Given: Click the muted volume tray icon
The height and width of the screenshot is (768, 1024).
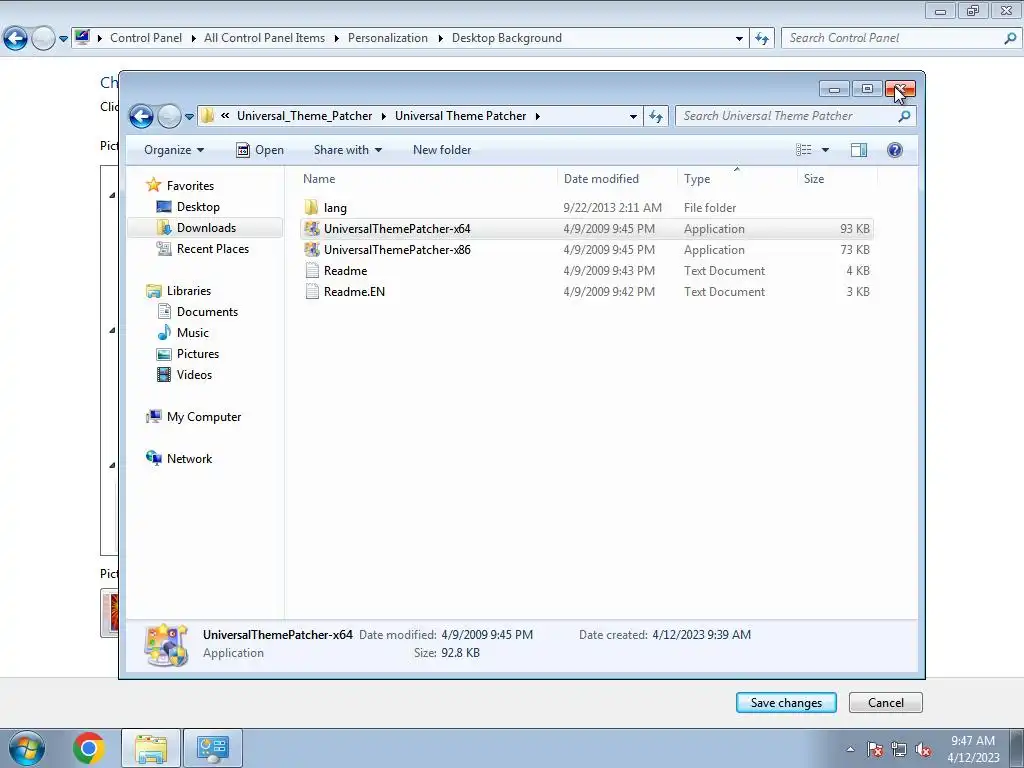Looking at the screenshot, I should click(x=923, y=749).
